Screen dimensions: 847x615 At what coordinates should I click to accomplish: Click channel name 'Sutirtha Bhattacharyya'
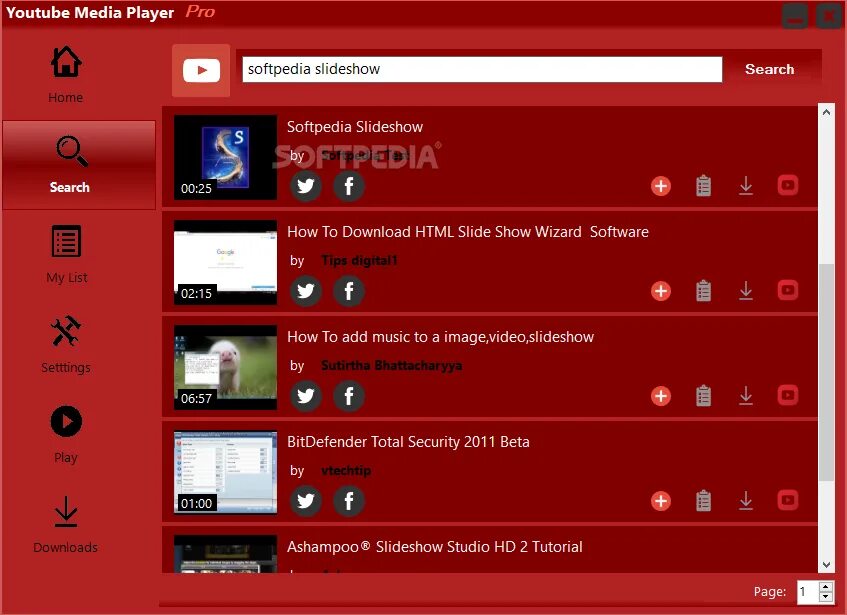click(391, 366)
